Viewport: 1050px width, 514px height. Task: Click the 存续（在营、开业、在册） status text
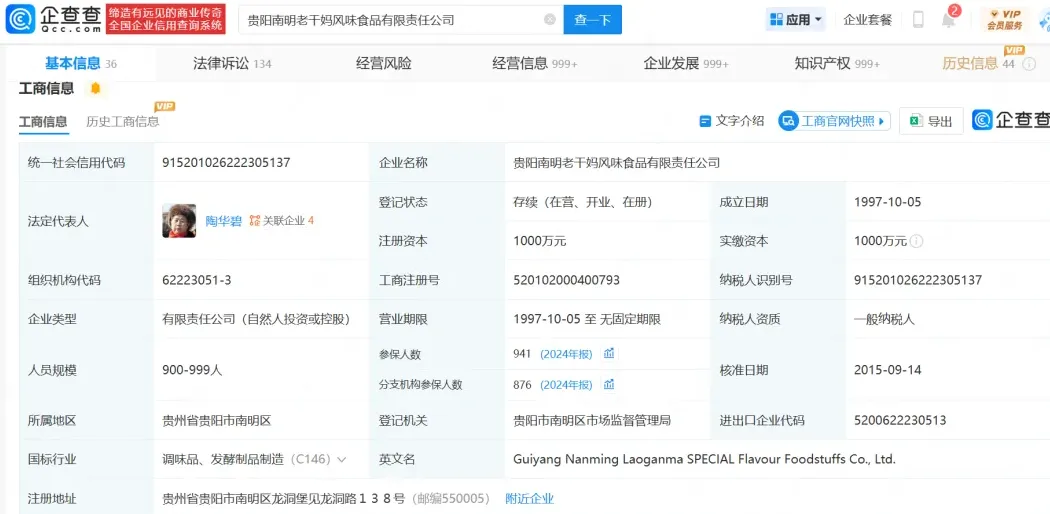(x=583, y=201)
